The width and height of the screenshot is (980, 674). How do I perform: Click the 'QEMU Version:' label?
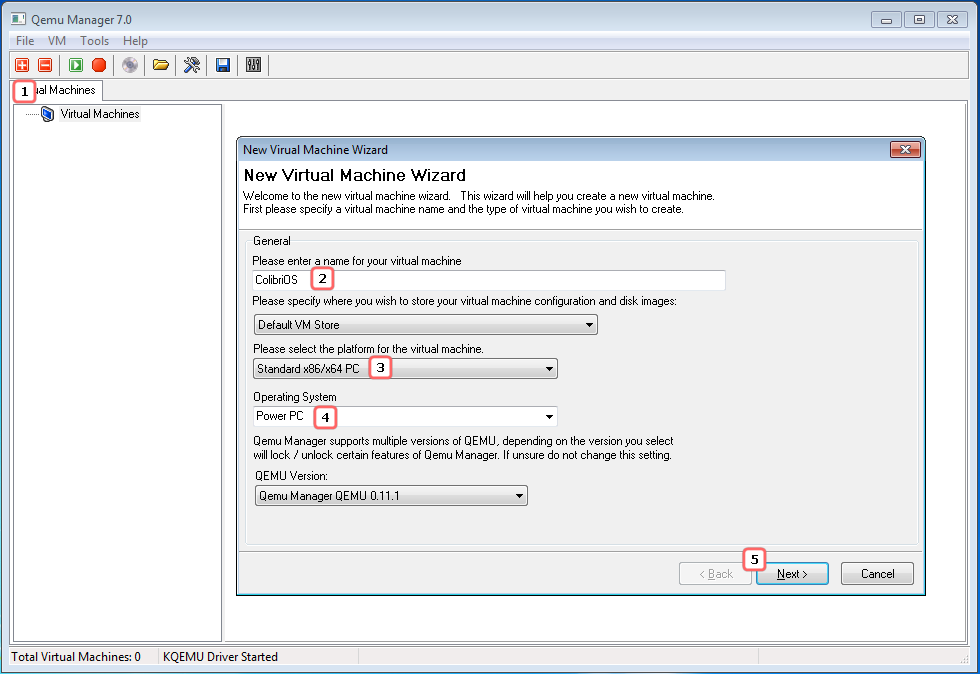[291, 476]
